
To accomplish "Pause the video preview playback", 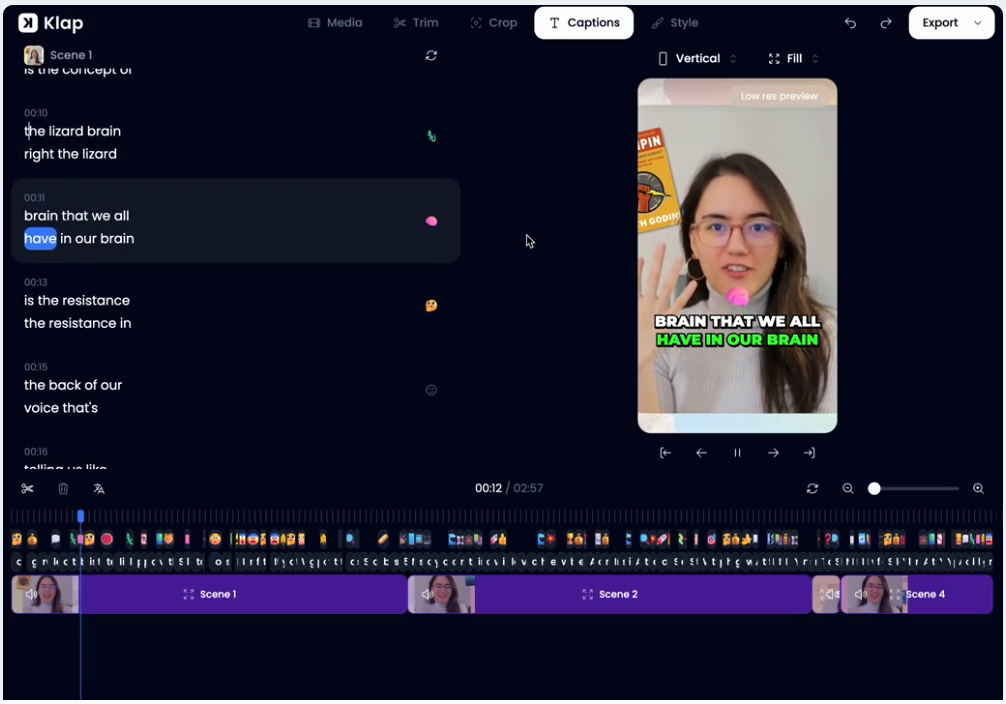I will coord(737,453).
